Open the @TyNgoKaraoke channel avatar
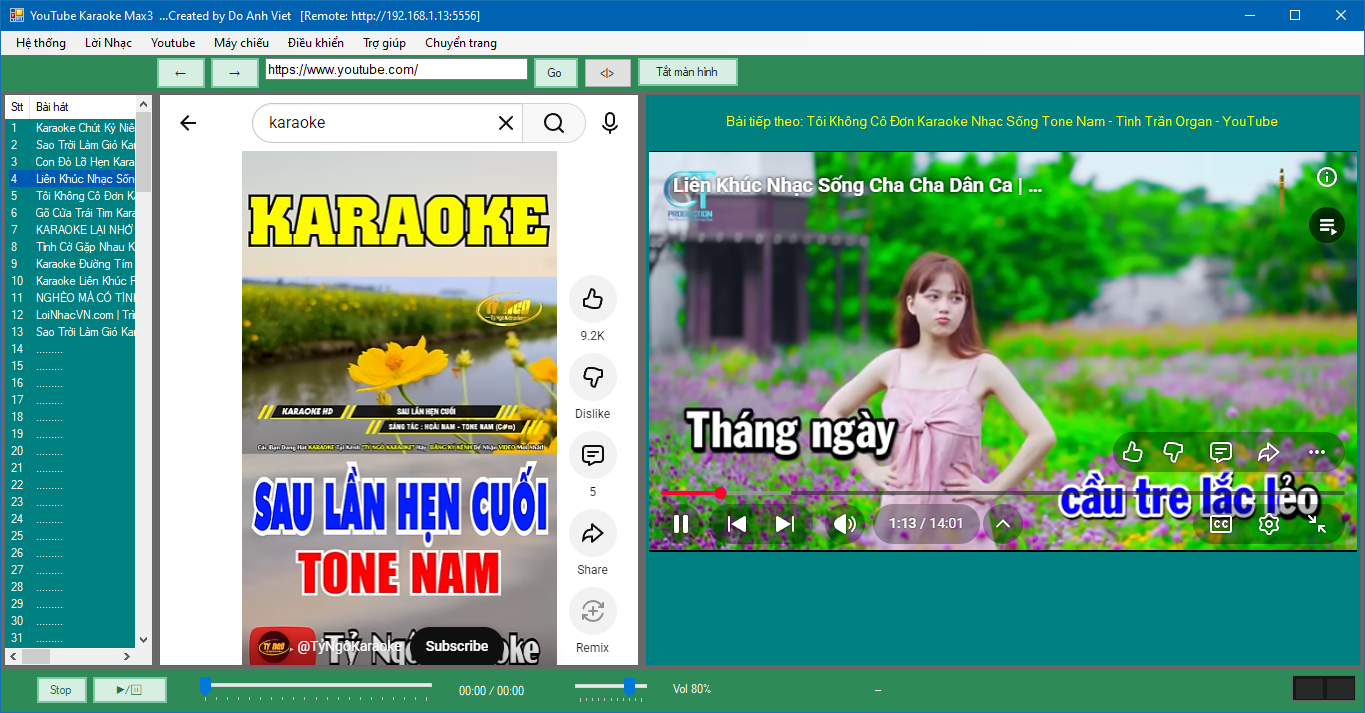This screenshot has width=1365, height=713. [x=274, y=647]
